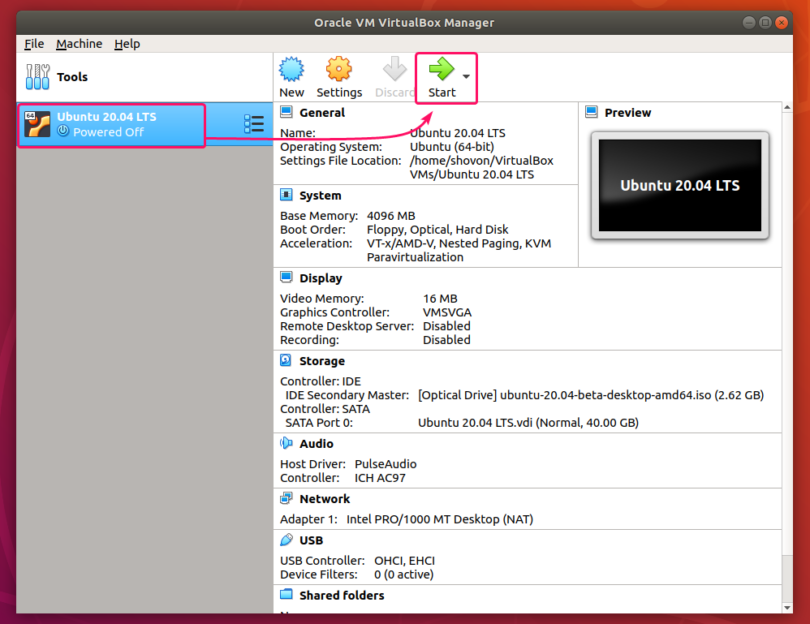Open the Machine menu

tap(79, 44)
